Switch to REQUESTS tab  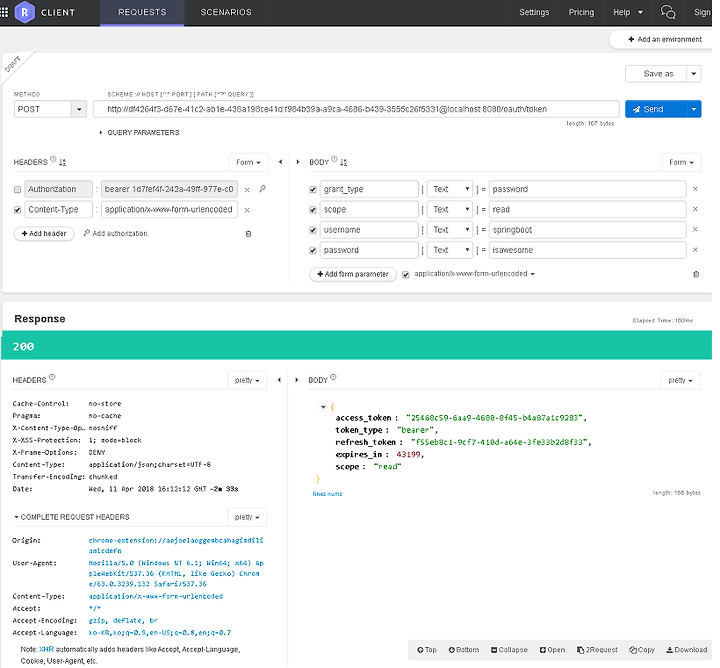(x=142, y=12)
